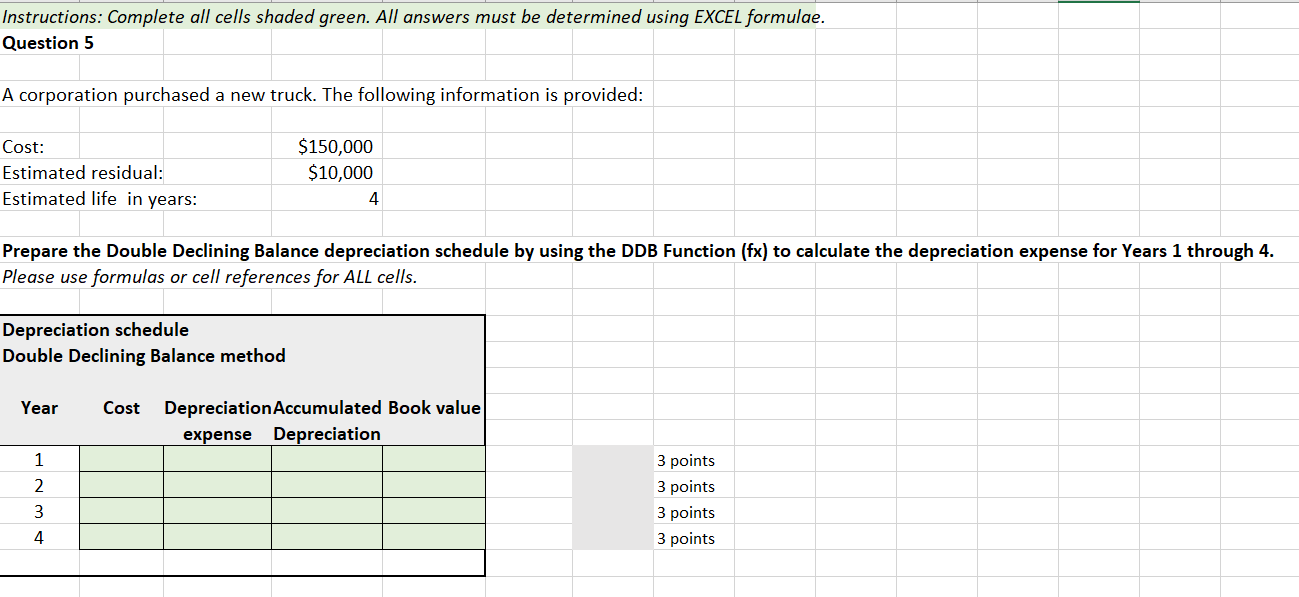Select the grey score cell beside Year 4
1299x597 pixels.
[612, 538]
